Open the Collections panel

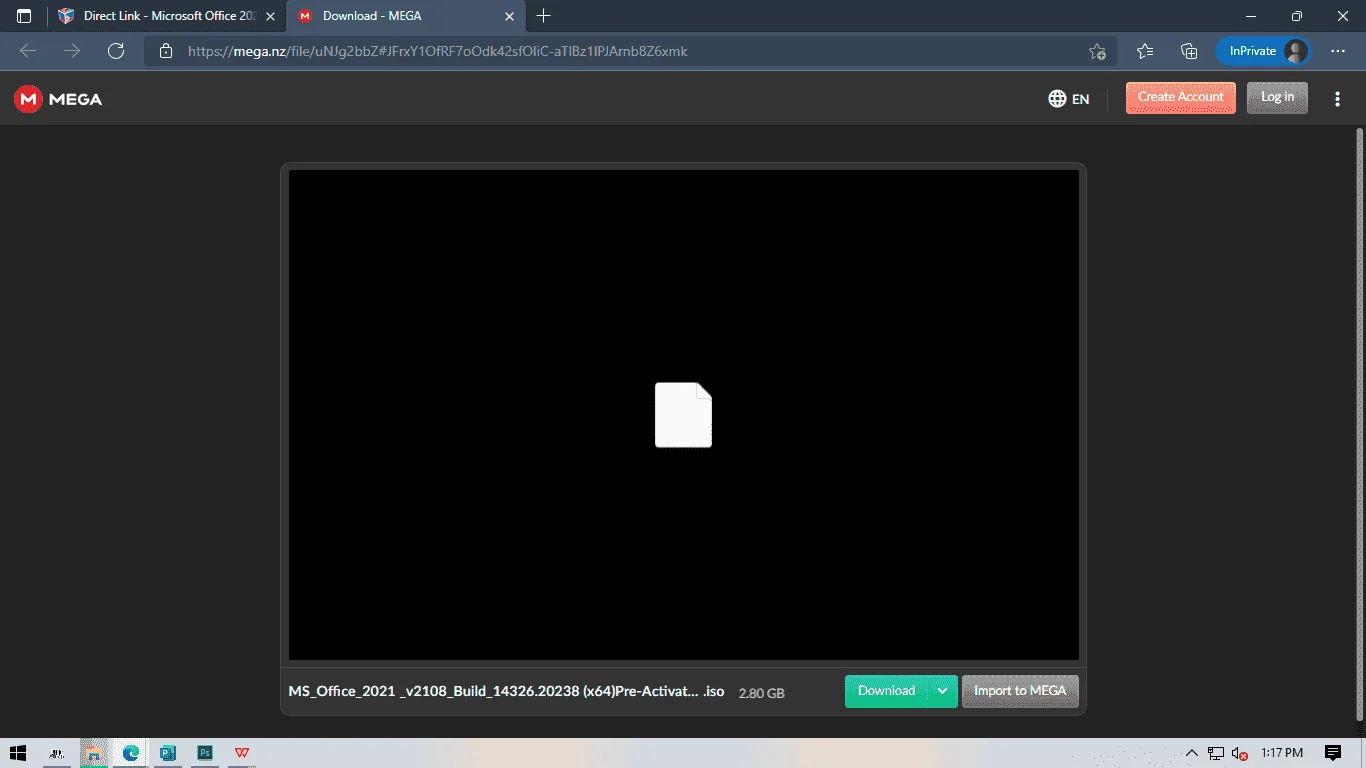click(1189, 51)
